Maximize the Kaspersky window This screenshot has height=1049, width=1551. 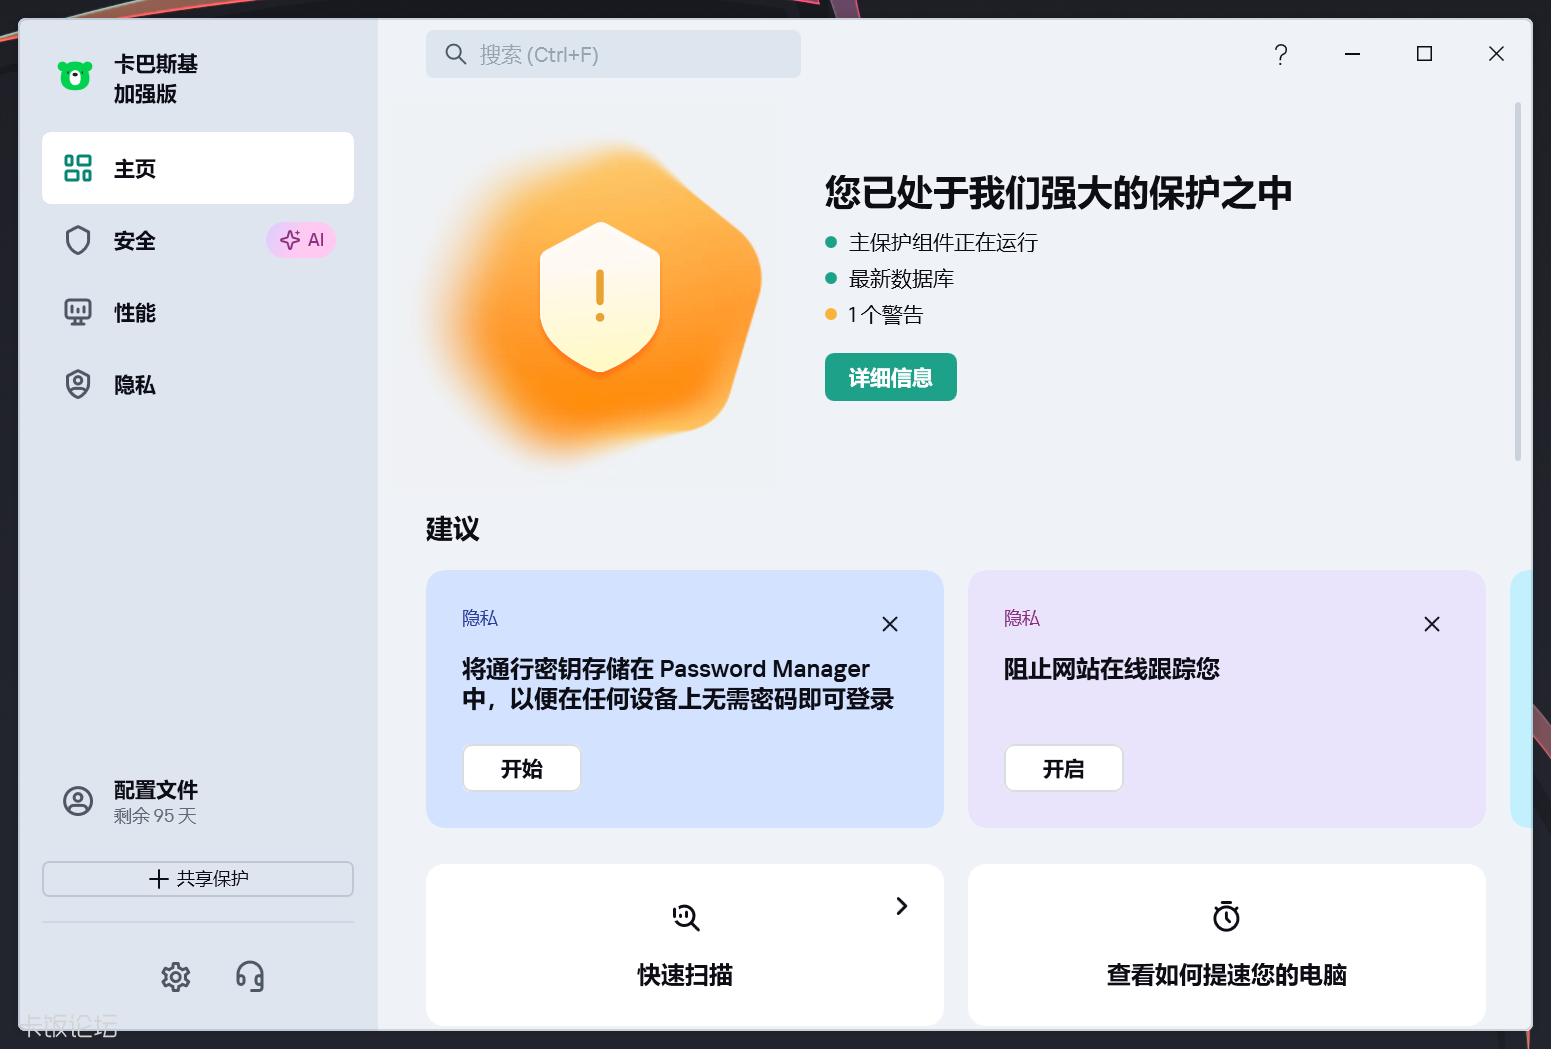pos(1424,54)
